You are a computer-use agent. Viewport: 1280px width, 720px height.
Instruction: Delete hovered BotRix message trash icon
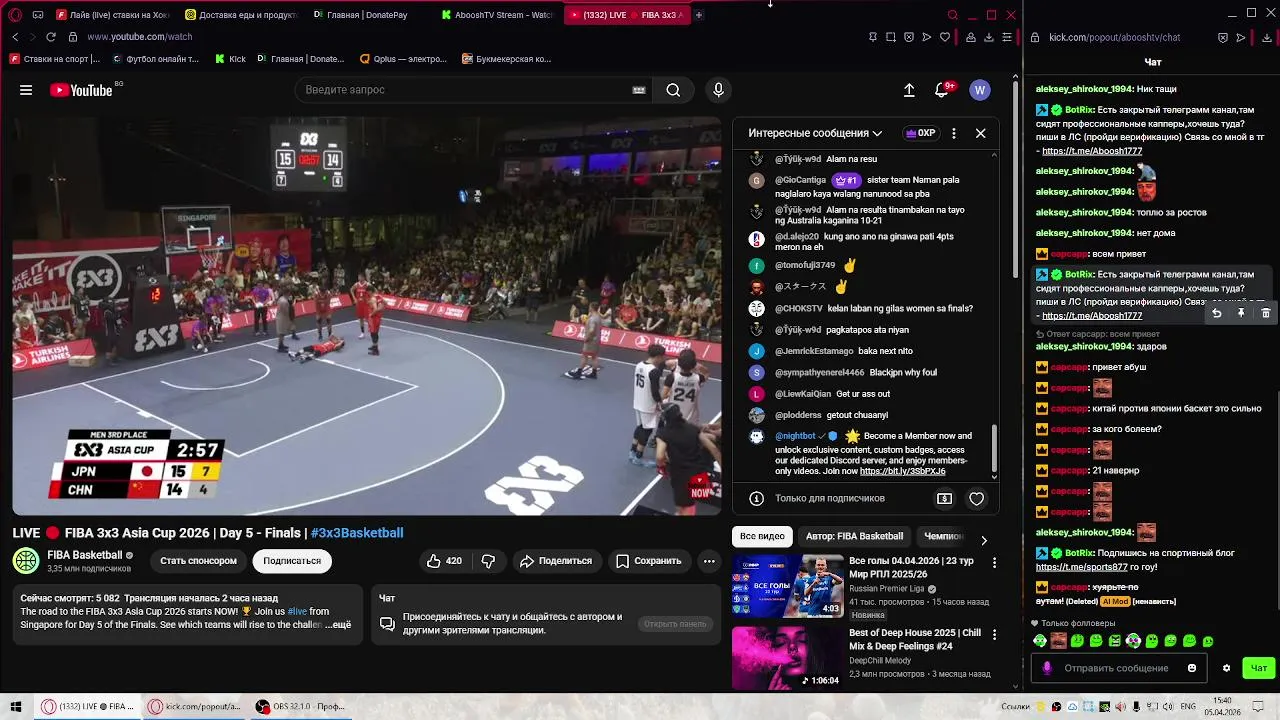1265,313
